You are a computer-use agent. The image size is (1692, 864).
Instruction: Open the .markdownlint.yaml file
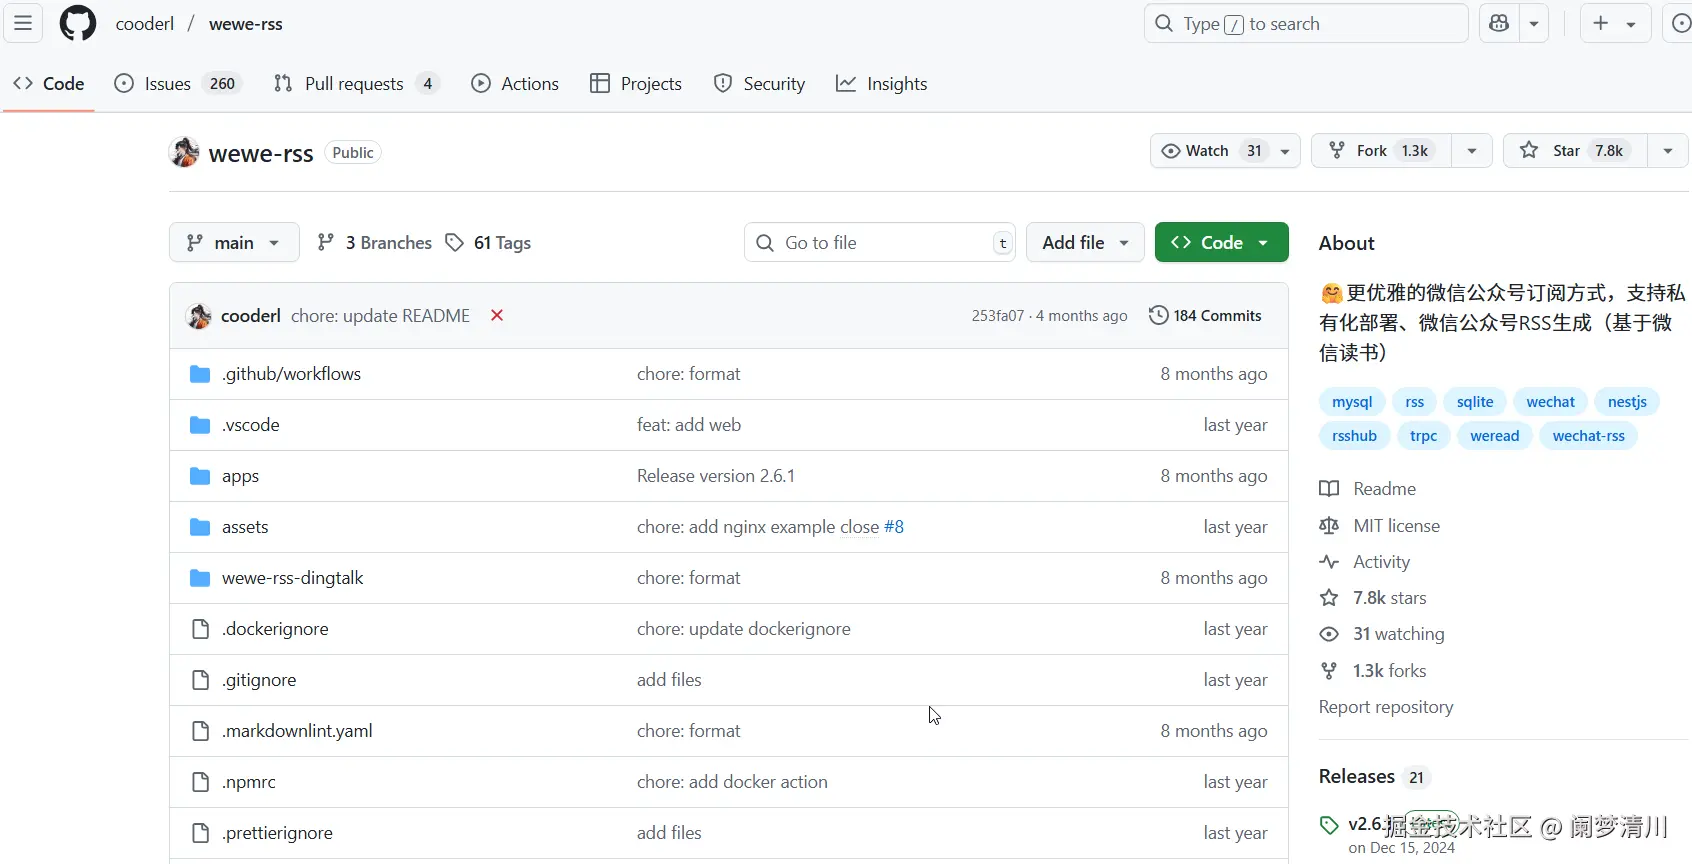(297, 731)
